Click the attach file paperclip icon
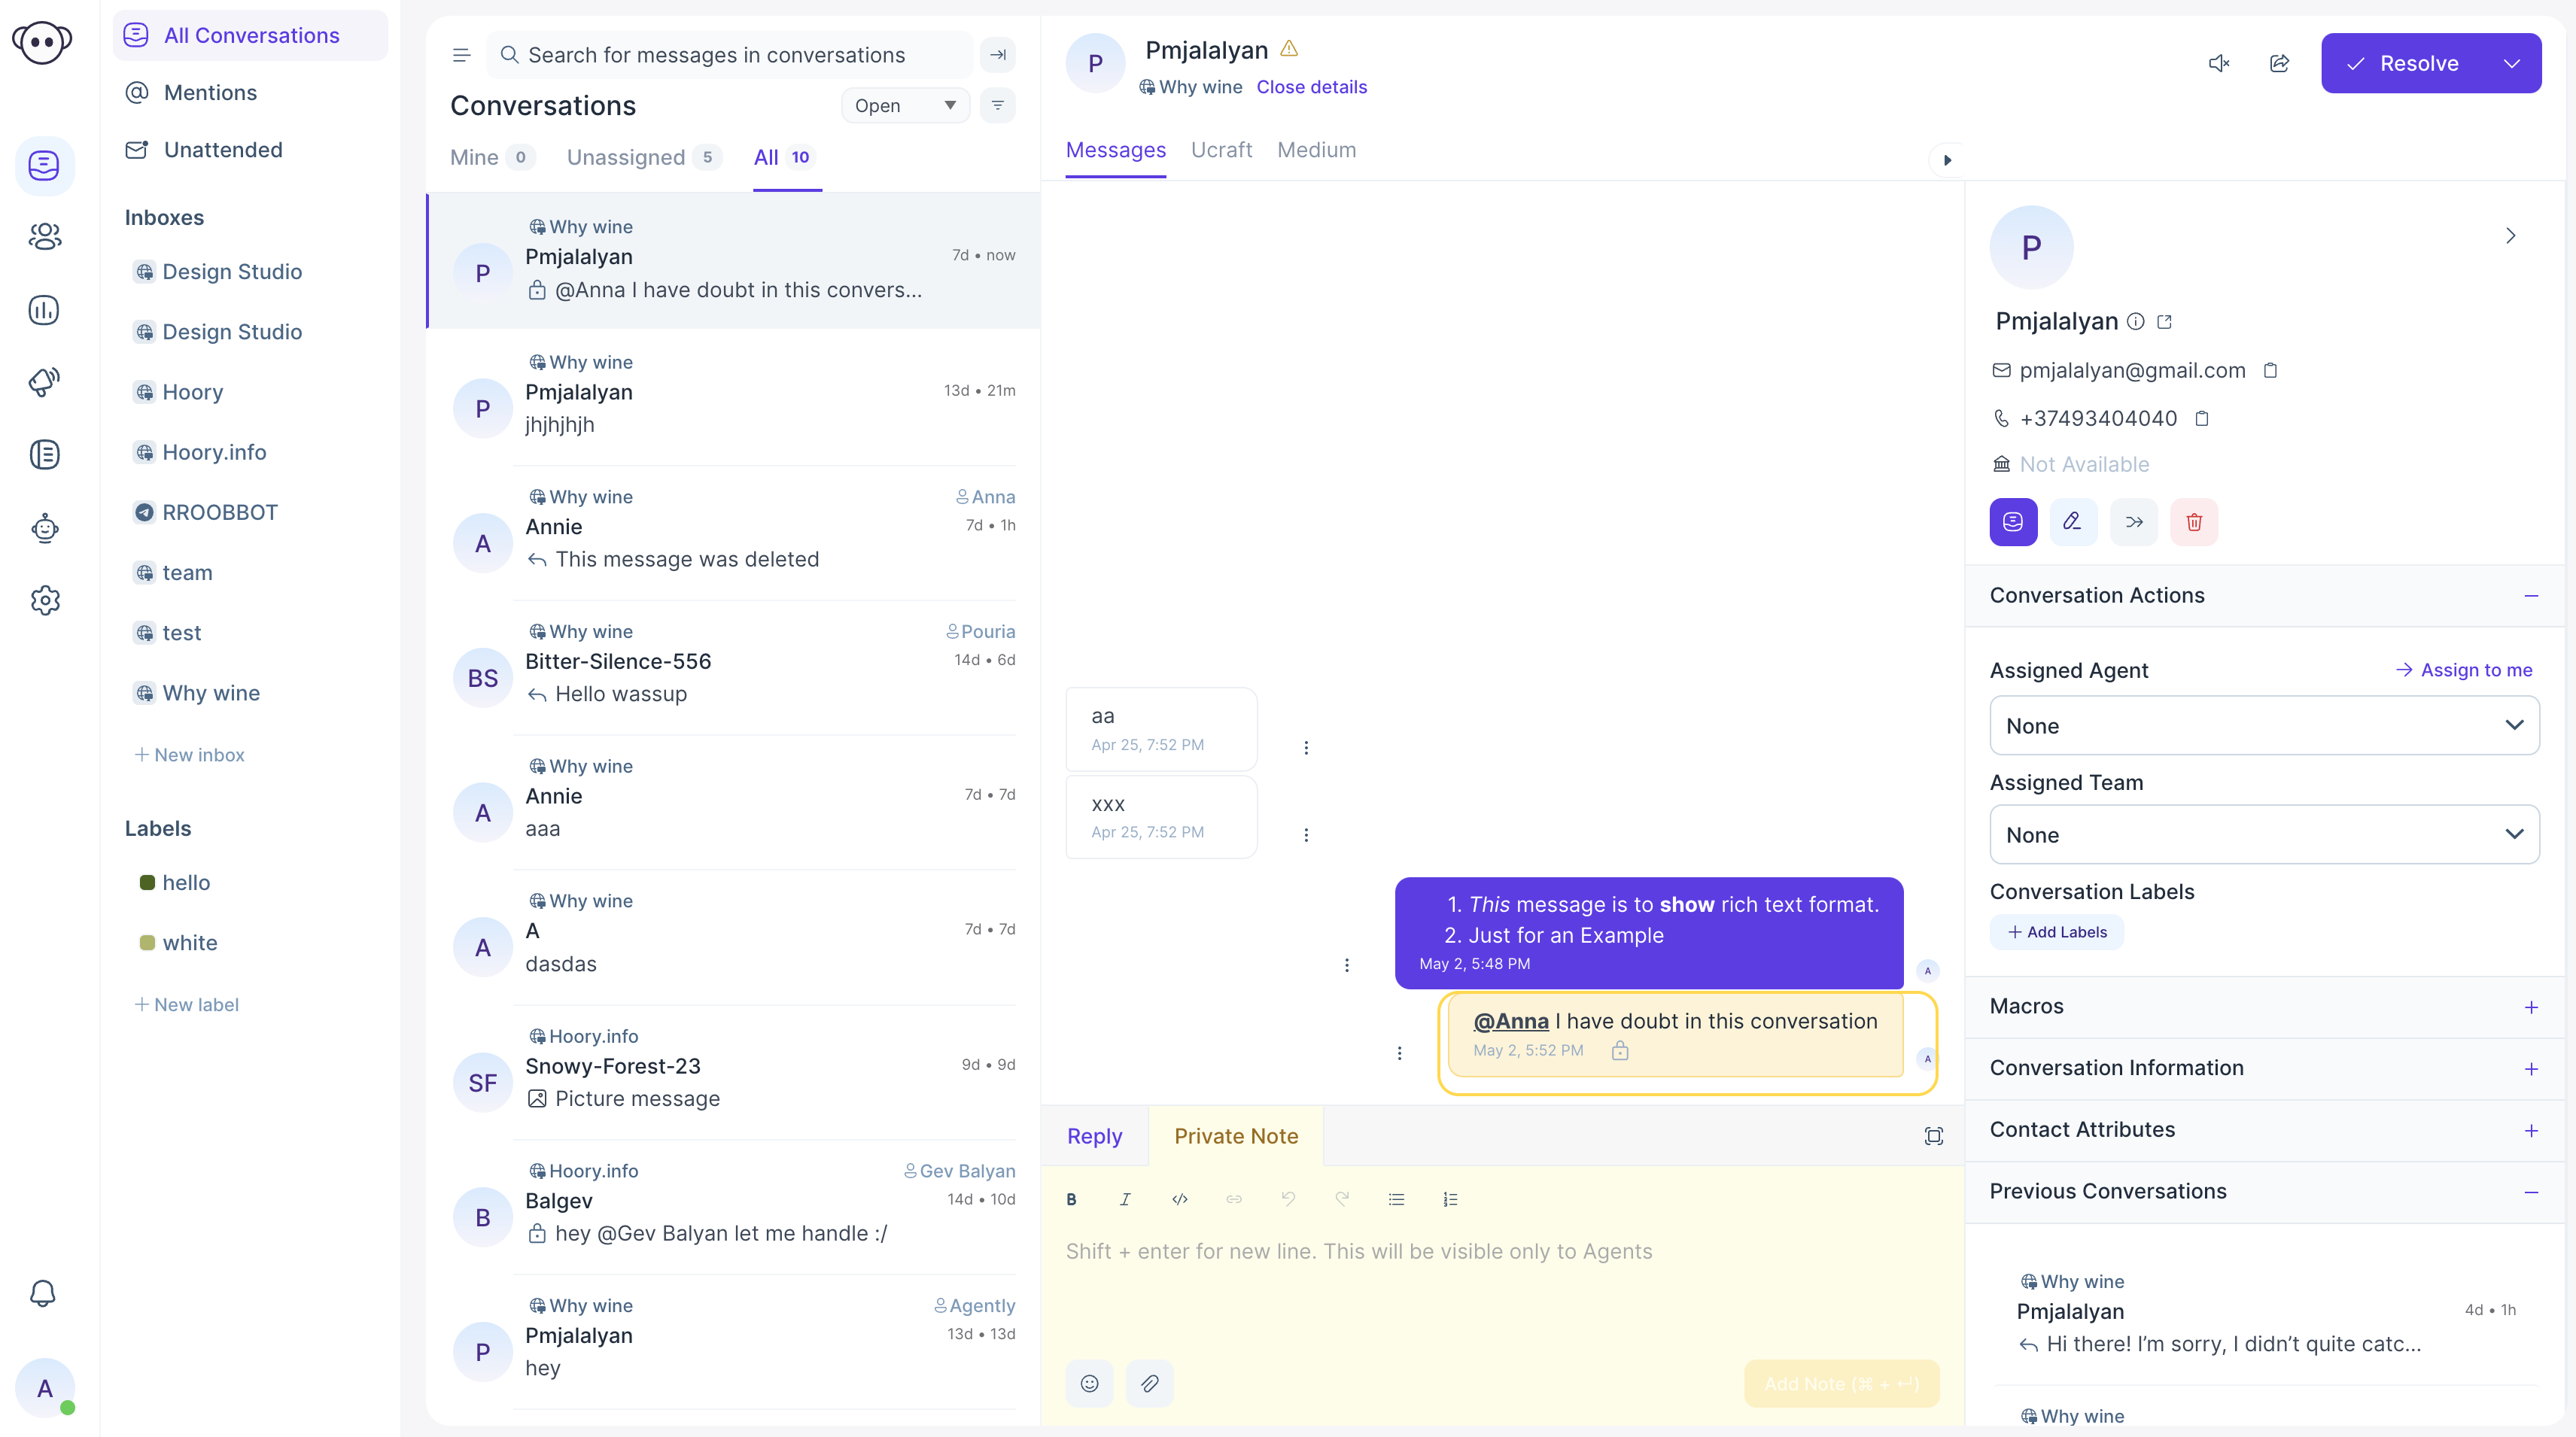The width and height of the screenshot is (2576, 1437). [x=1149, y=1383]
